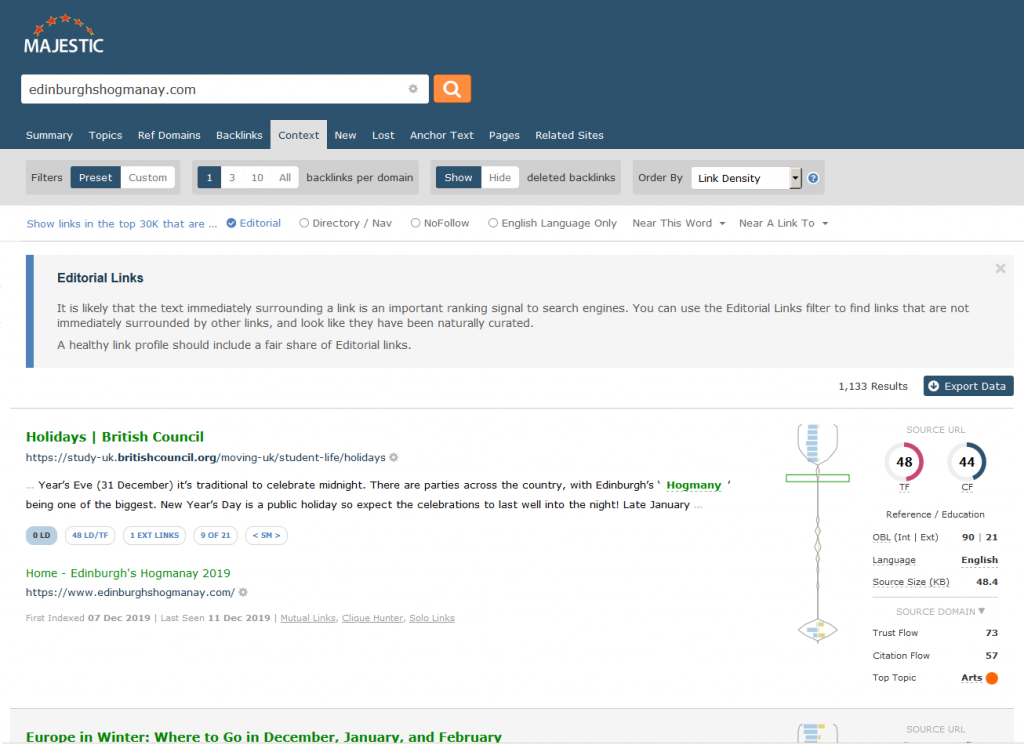Switch to the Backlinks tab
The width and height of the screenshot is (1024, 745).
click(239, 135)
